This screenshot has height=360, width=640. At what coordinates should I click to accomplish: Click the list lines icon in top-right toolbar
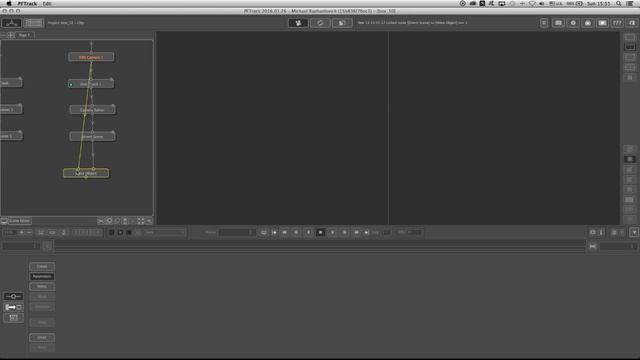544,23
